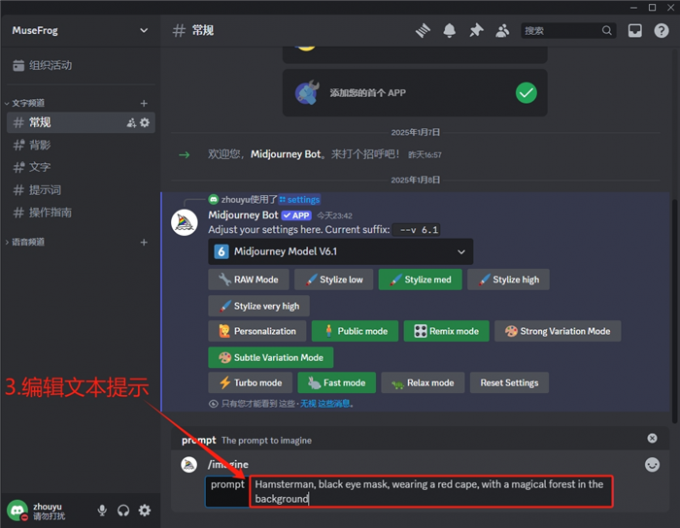The height and width of the screenshot is (528, 680).
Task: Click Midjourney Bot username above settings
Action: (243, 215)
